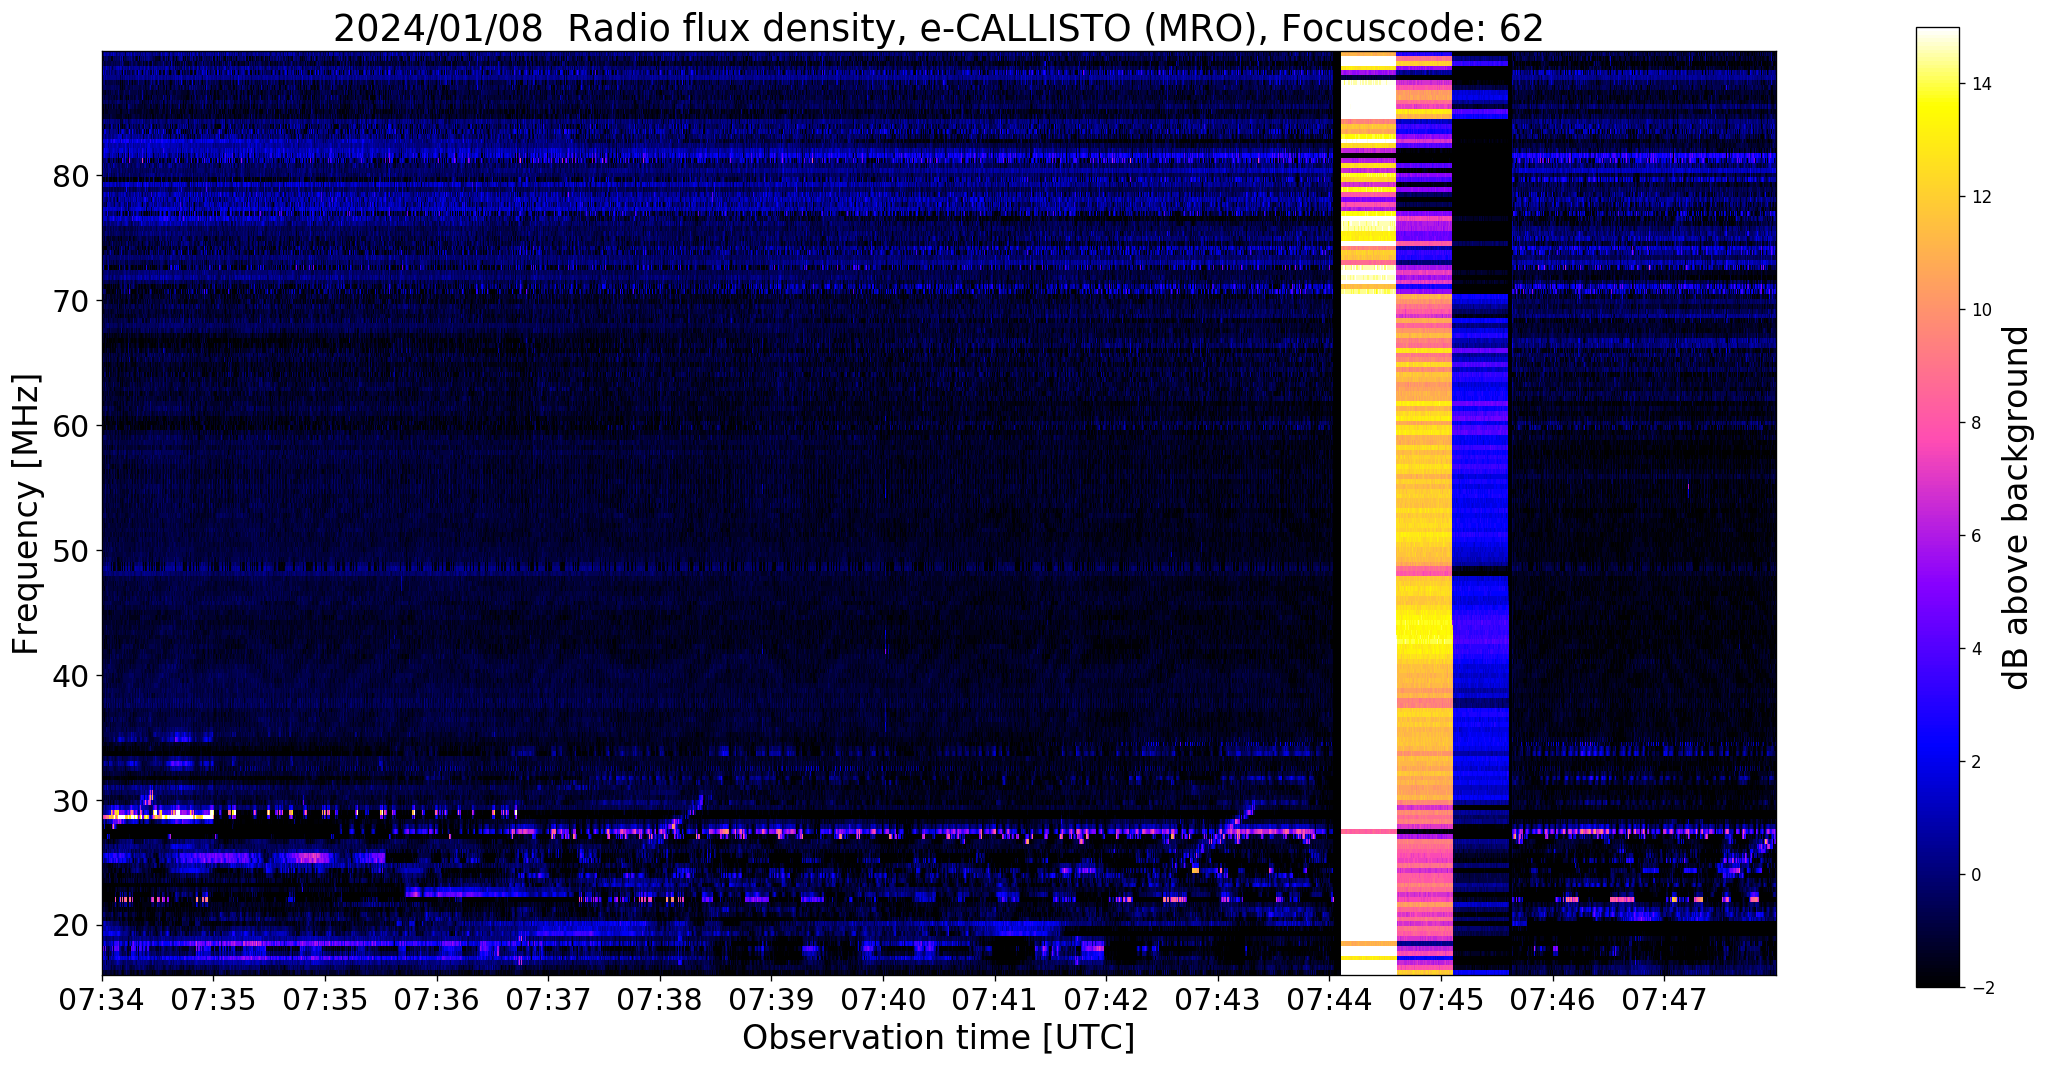
Task: Click the 'Observation time [UTC]' x-axis label
Action: click(938, 1038)
